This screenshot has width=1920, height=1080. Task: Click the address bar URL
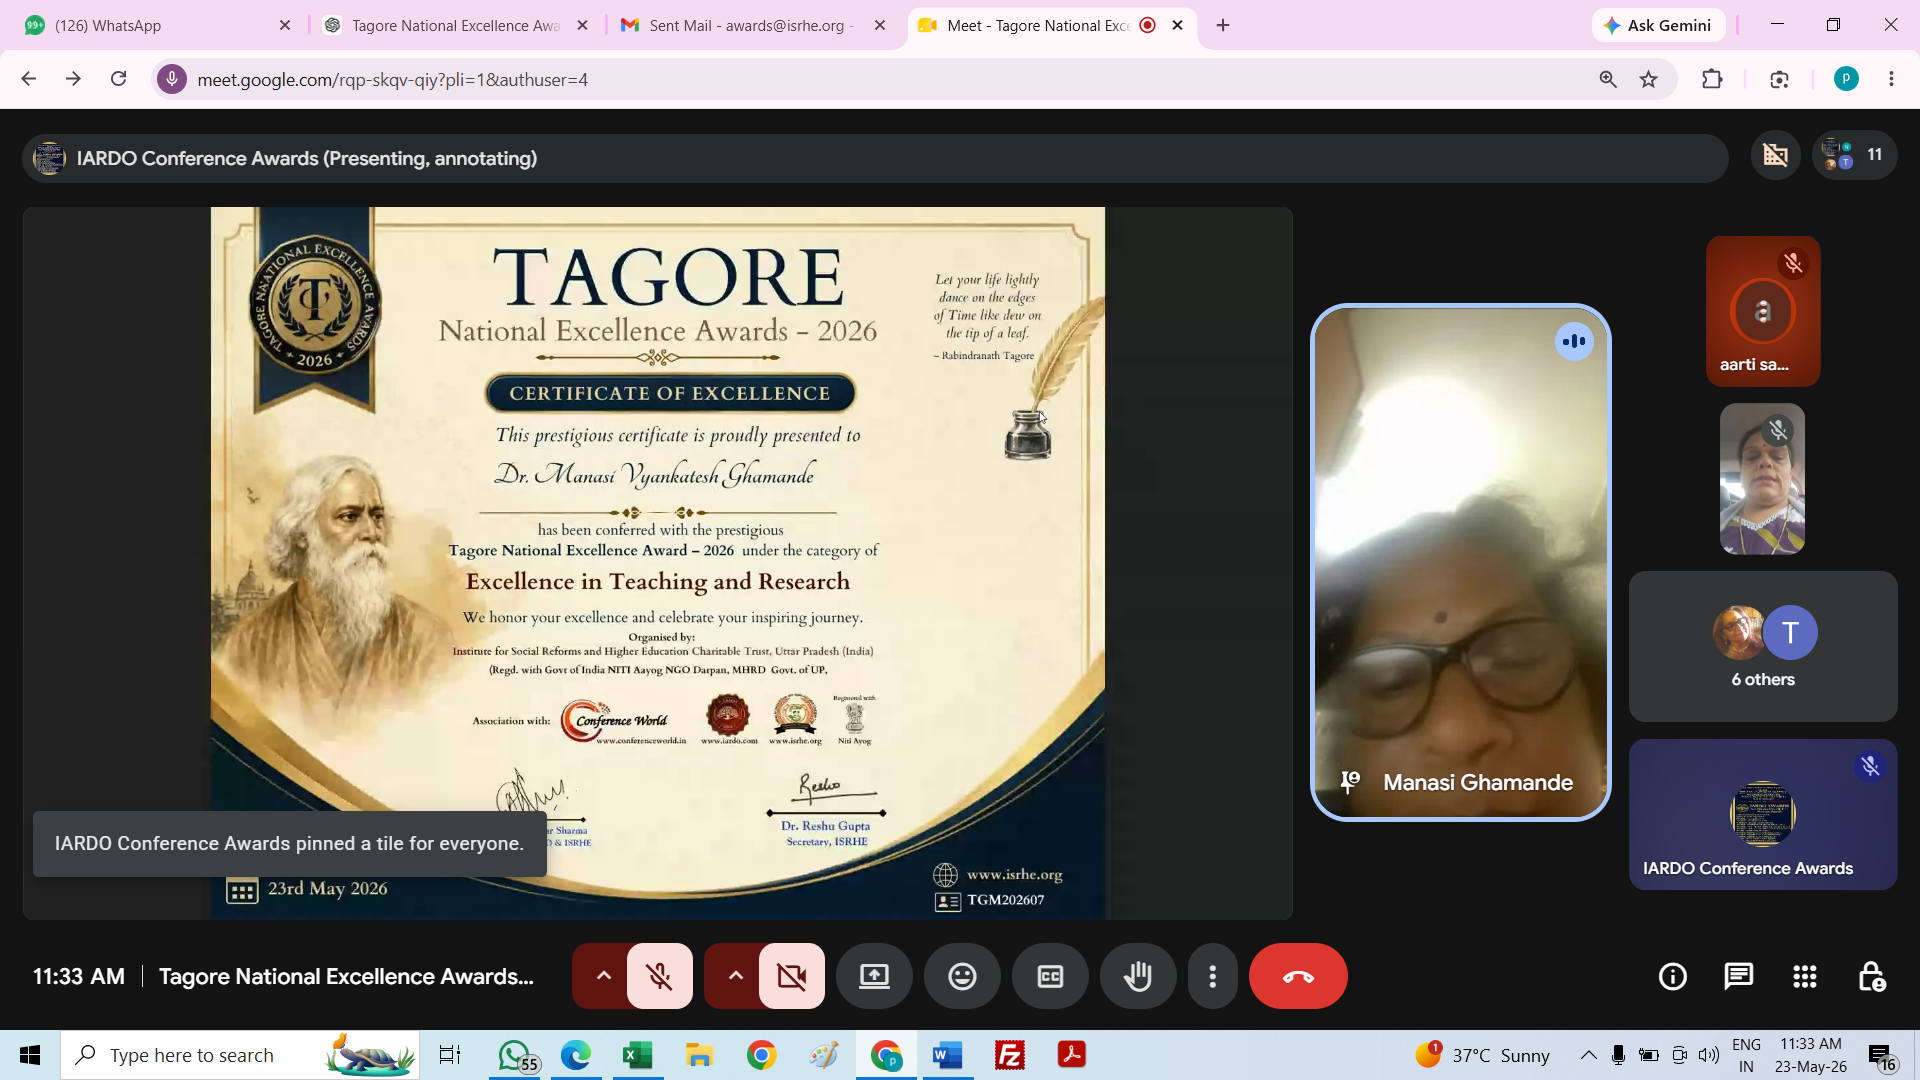[393, 79]
